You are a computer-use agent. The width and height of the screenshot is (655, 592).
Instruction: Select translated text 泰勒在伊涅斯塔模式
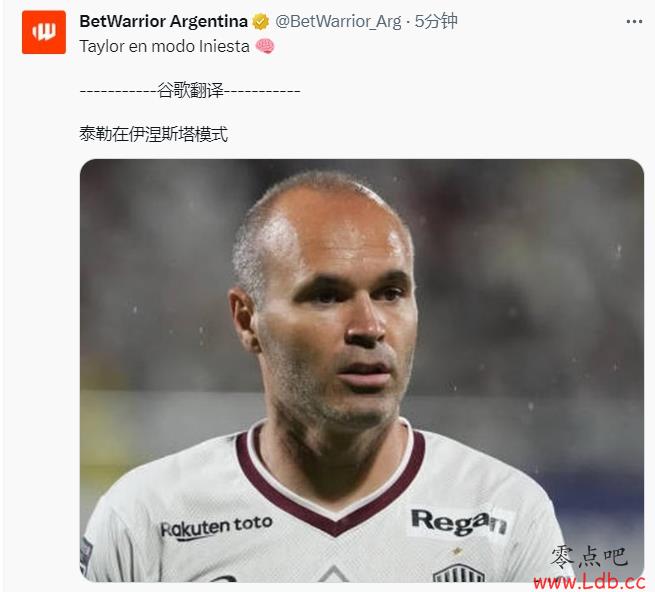[x=153, y=135]
